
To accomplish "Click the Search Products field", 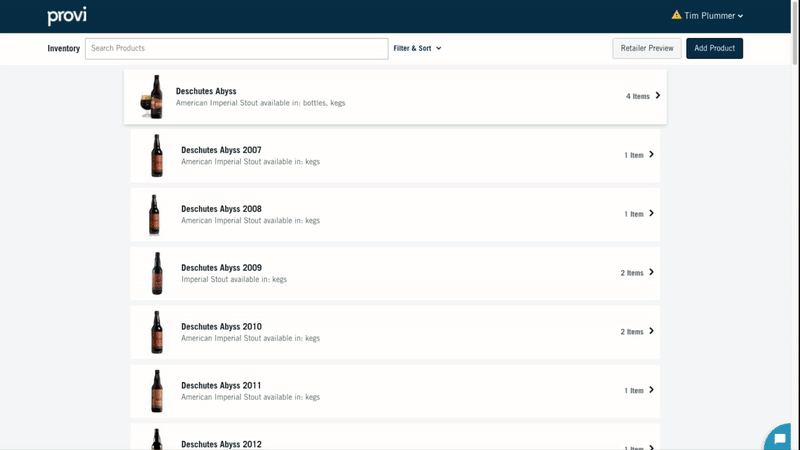I will [236, 48].
